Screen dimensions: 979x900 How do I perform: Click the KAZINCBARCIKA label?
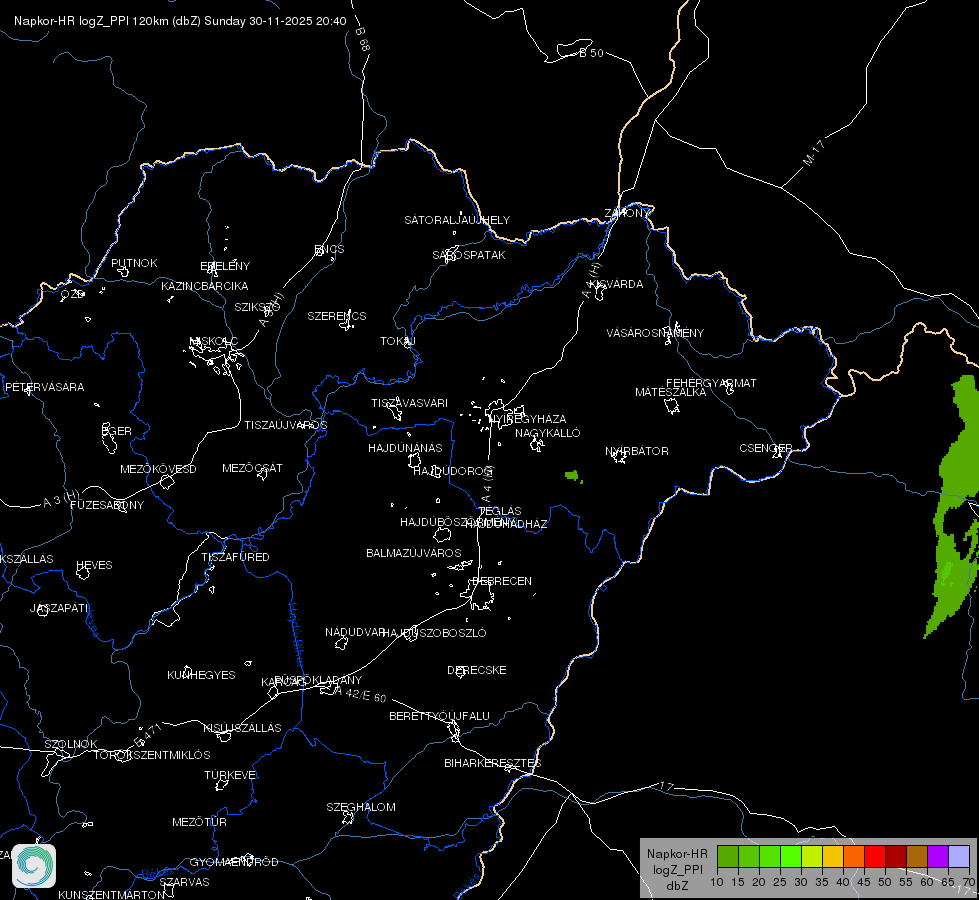tap(205, 286)
